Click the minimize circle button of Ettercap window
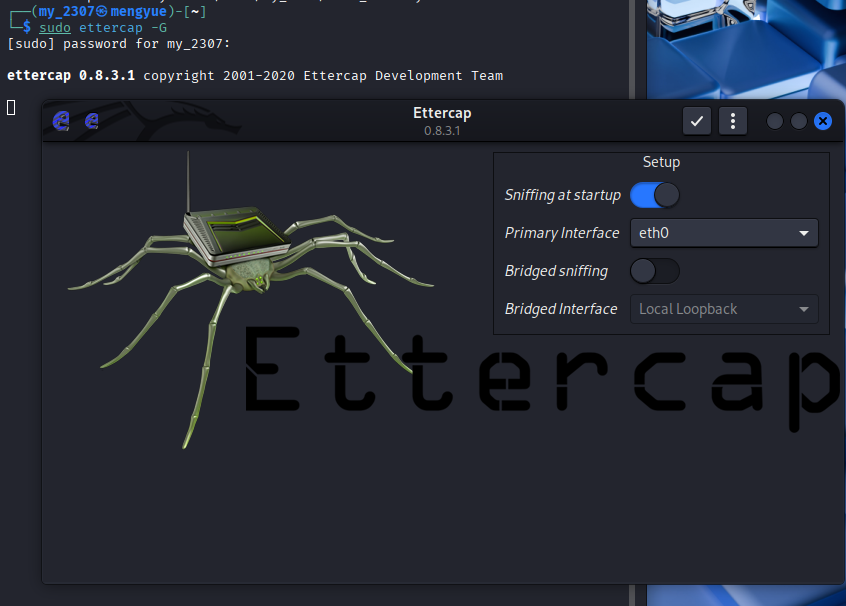846x606 pixels. pos(775,121)
